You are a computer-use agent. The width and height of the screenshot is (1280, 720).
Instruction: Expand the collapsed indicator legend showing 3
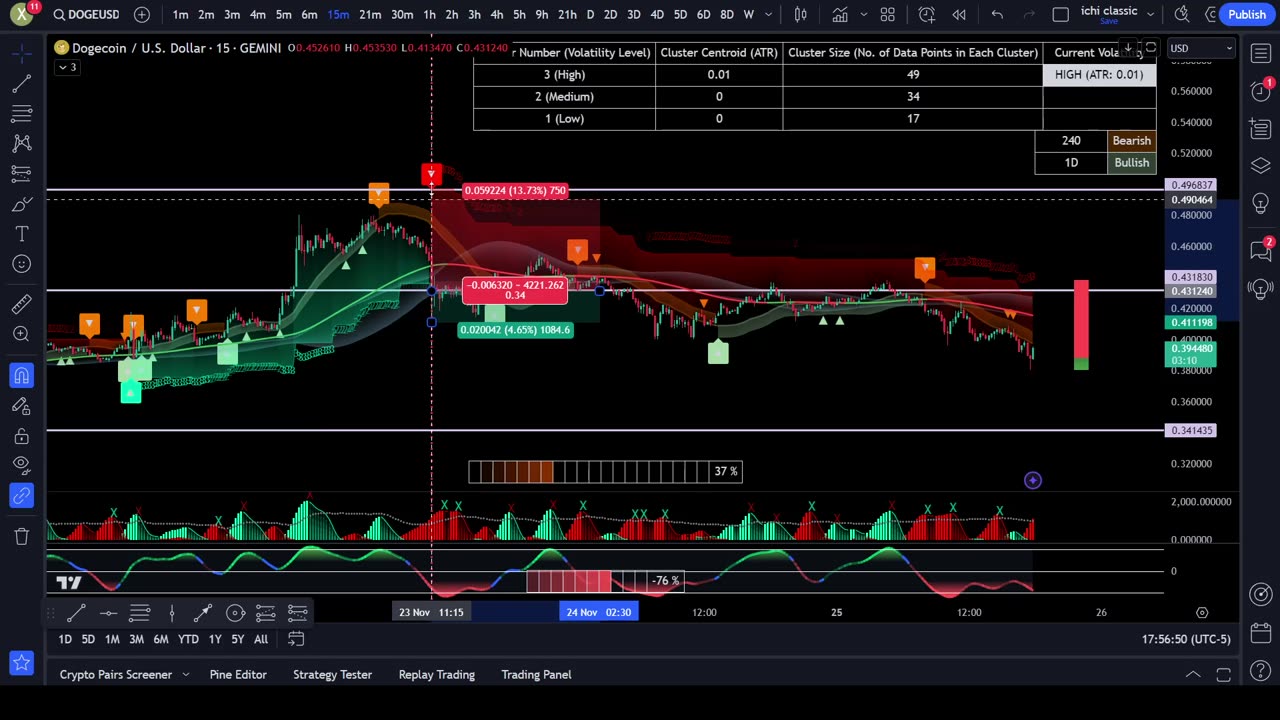67,67
